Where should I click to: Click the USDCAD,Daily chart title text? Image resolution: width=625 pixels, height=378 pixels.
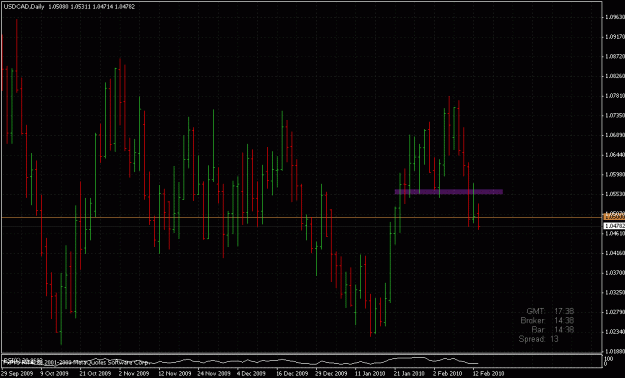(24, 7)
